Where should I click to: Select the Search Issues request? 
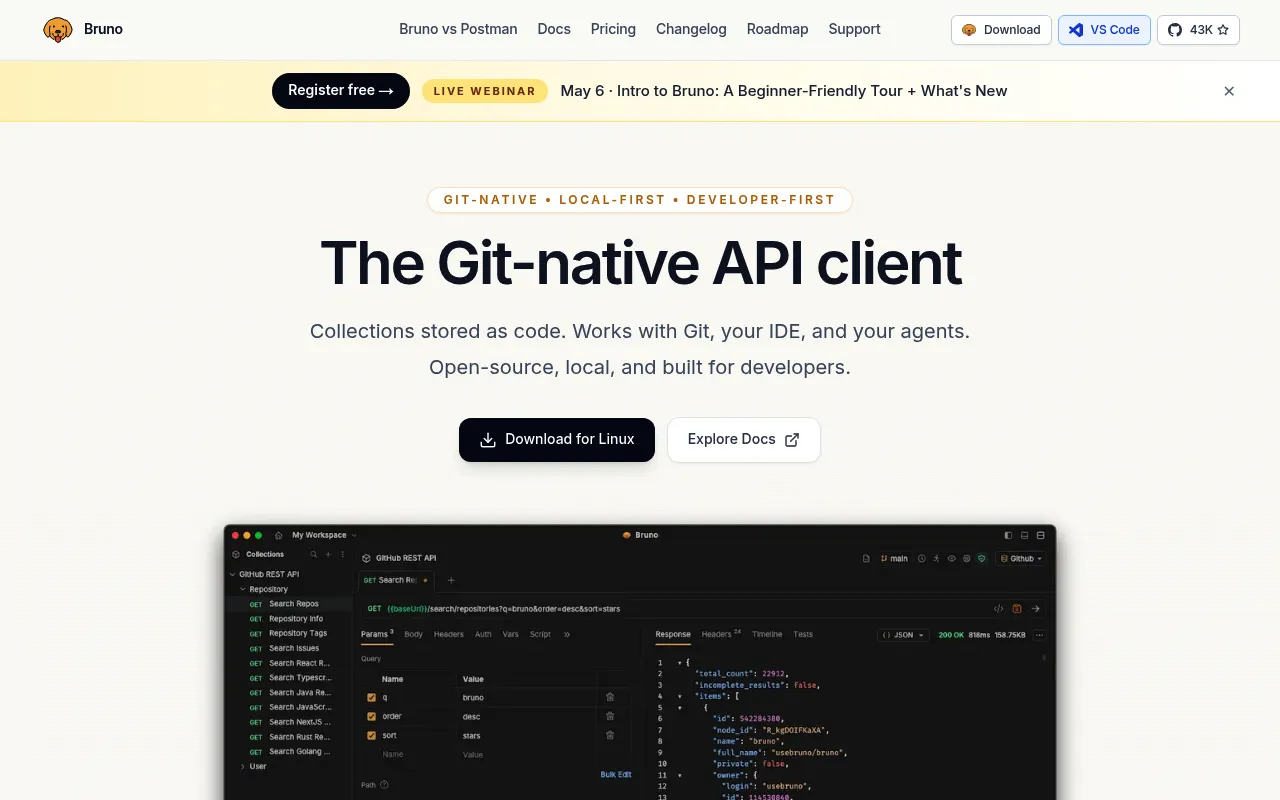click(288, 648)
